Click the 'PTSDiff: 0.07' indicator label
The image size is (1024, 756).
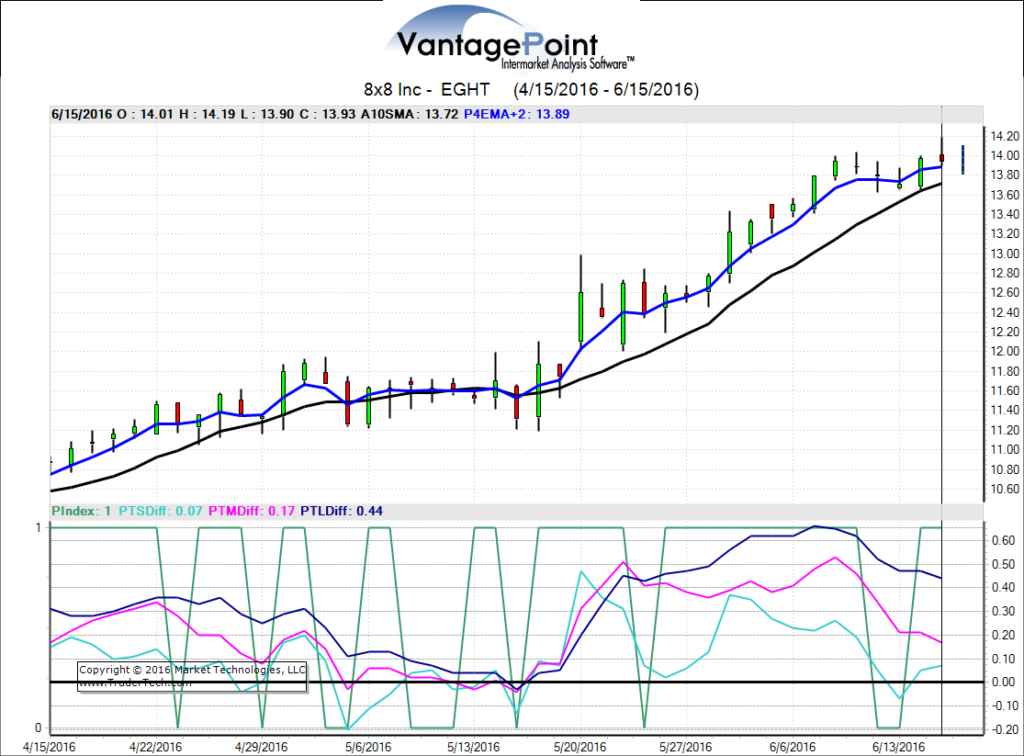[x=161, y=511]
